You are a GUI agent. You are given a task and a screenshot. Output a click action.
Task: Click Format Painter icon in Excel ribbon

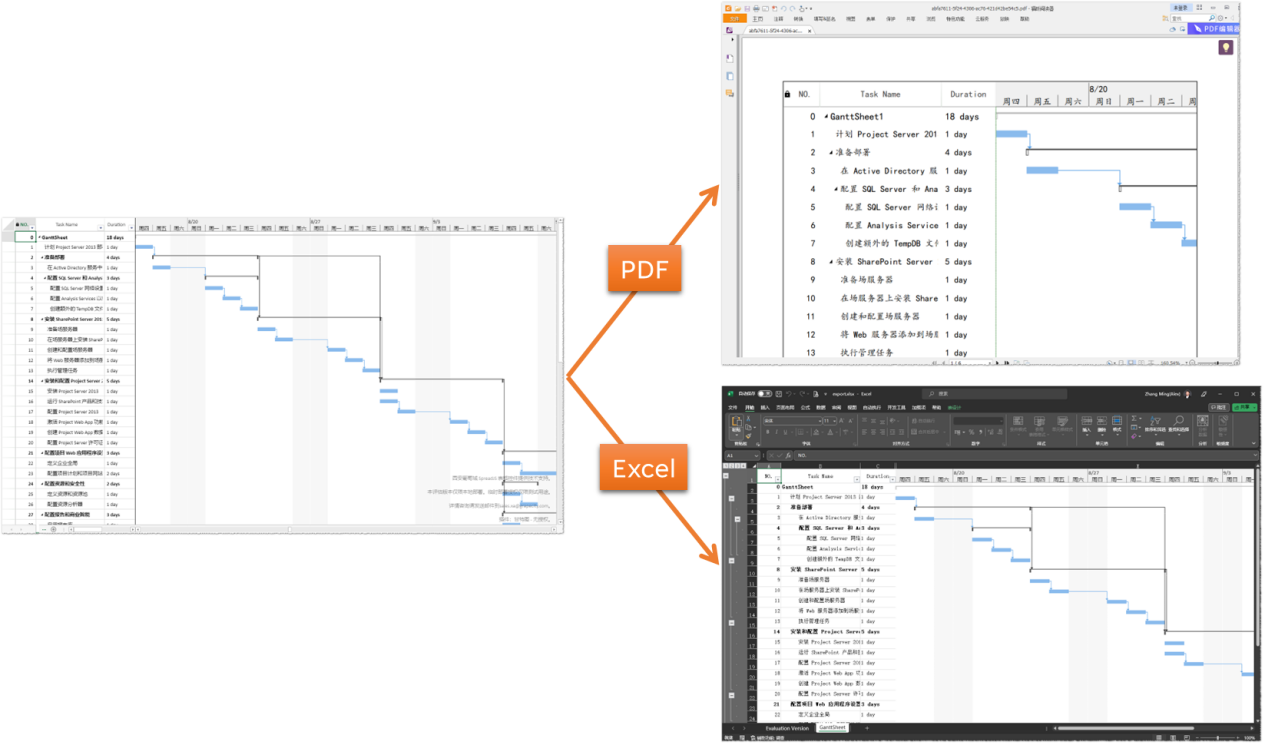click(x=748, y=435)
